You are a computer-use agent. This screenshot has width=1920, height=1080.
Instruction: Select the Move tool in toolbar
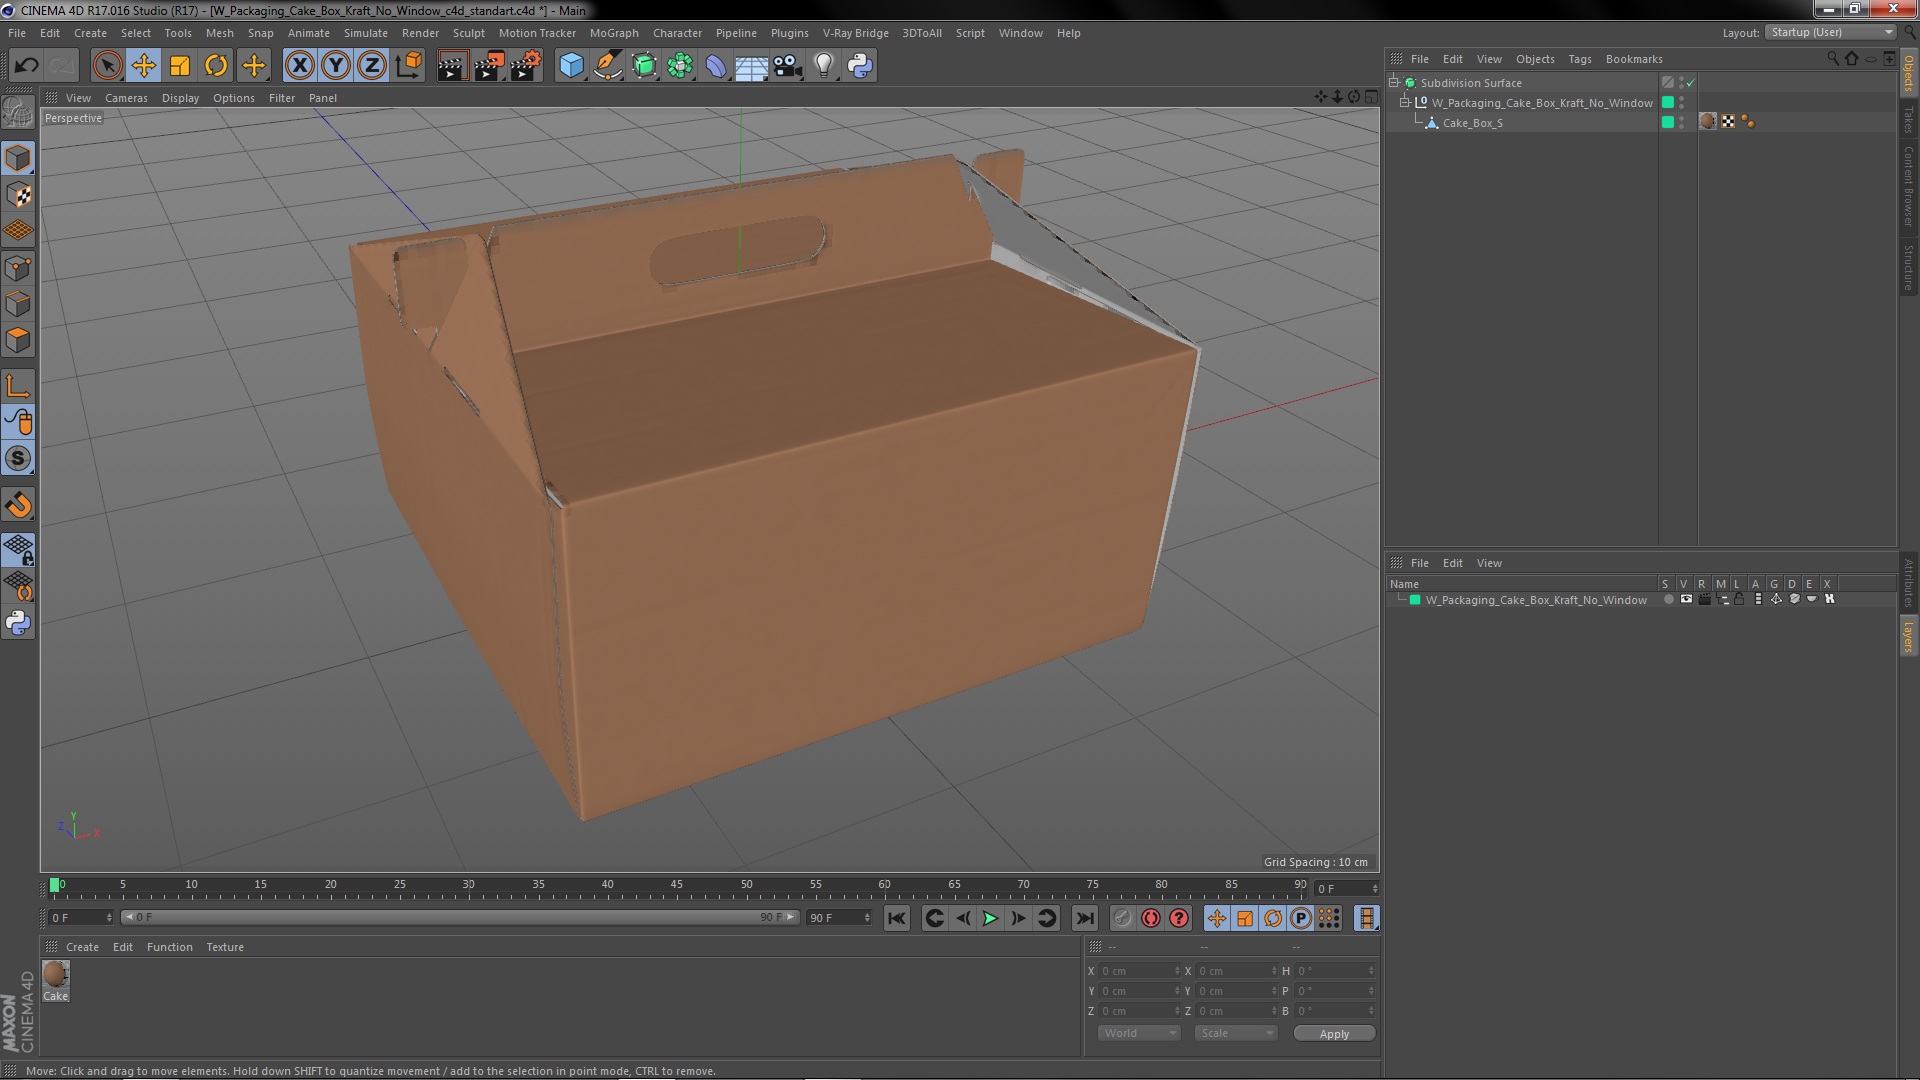click(x=143, y=66)
